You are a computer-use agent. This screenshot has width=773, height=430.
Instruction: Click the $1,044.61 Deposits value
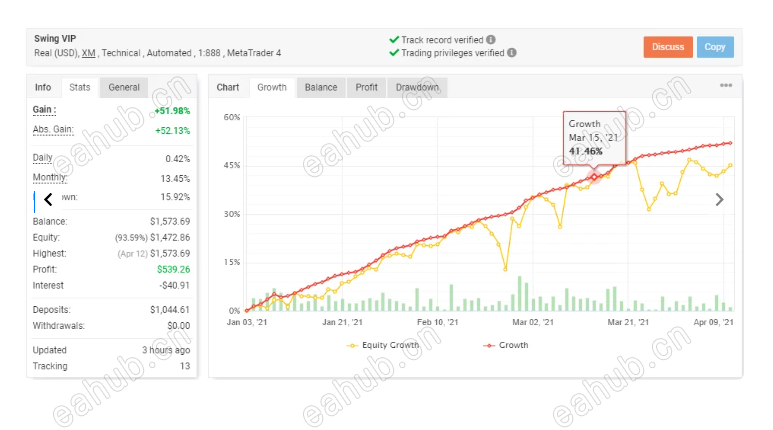coord(170,310)
